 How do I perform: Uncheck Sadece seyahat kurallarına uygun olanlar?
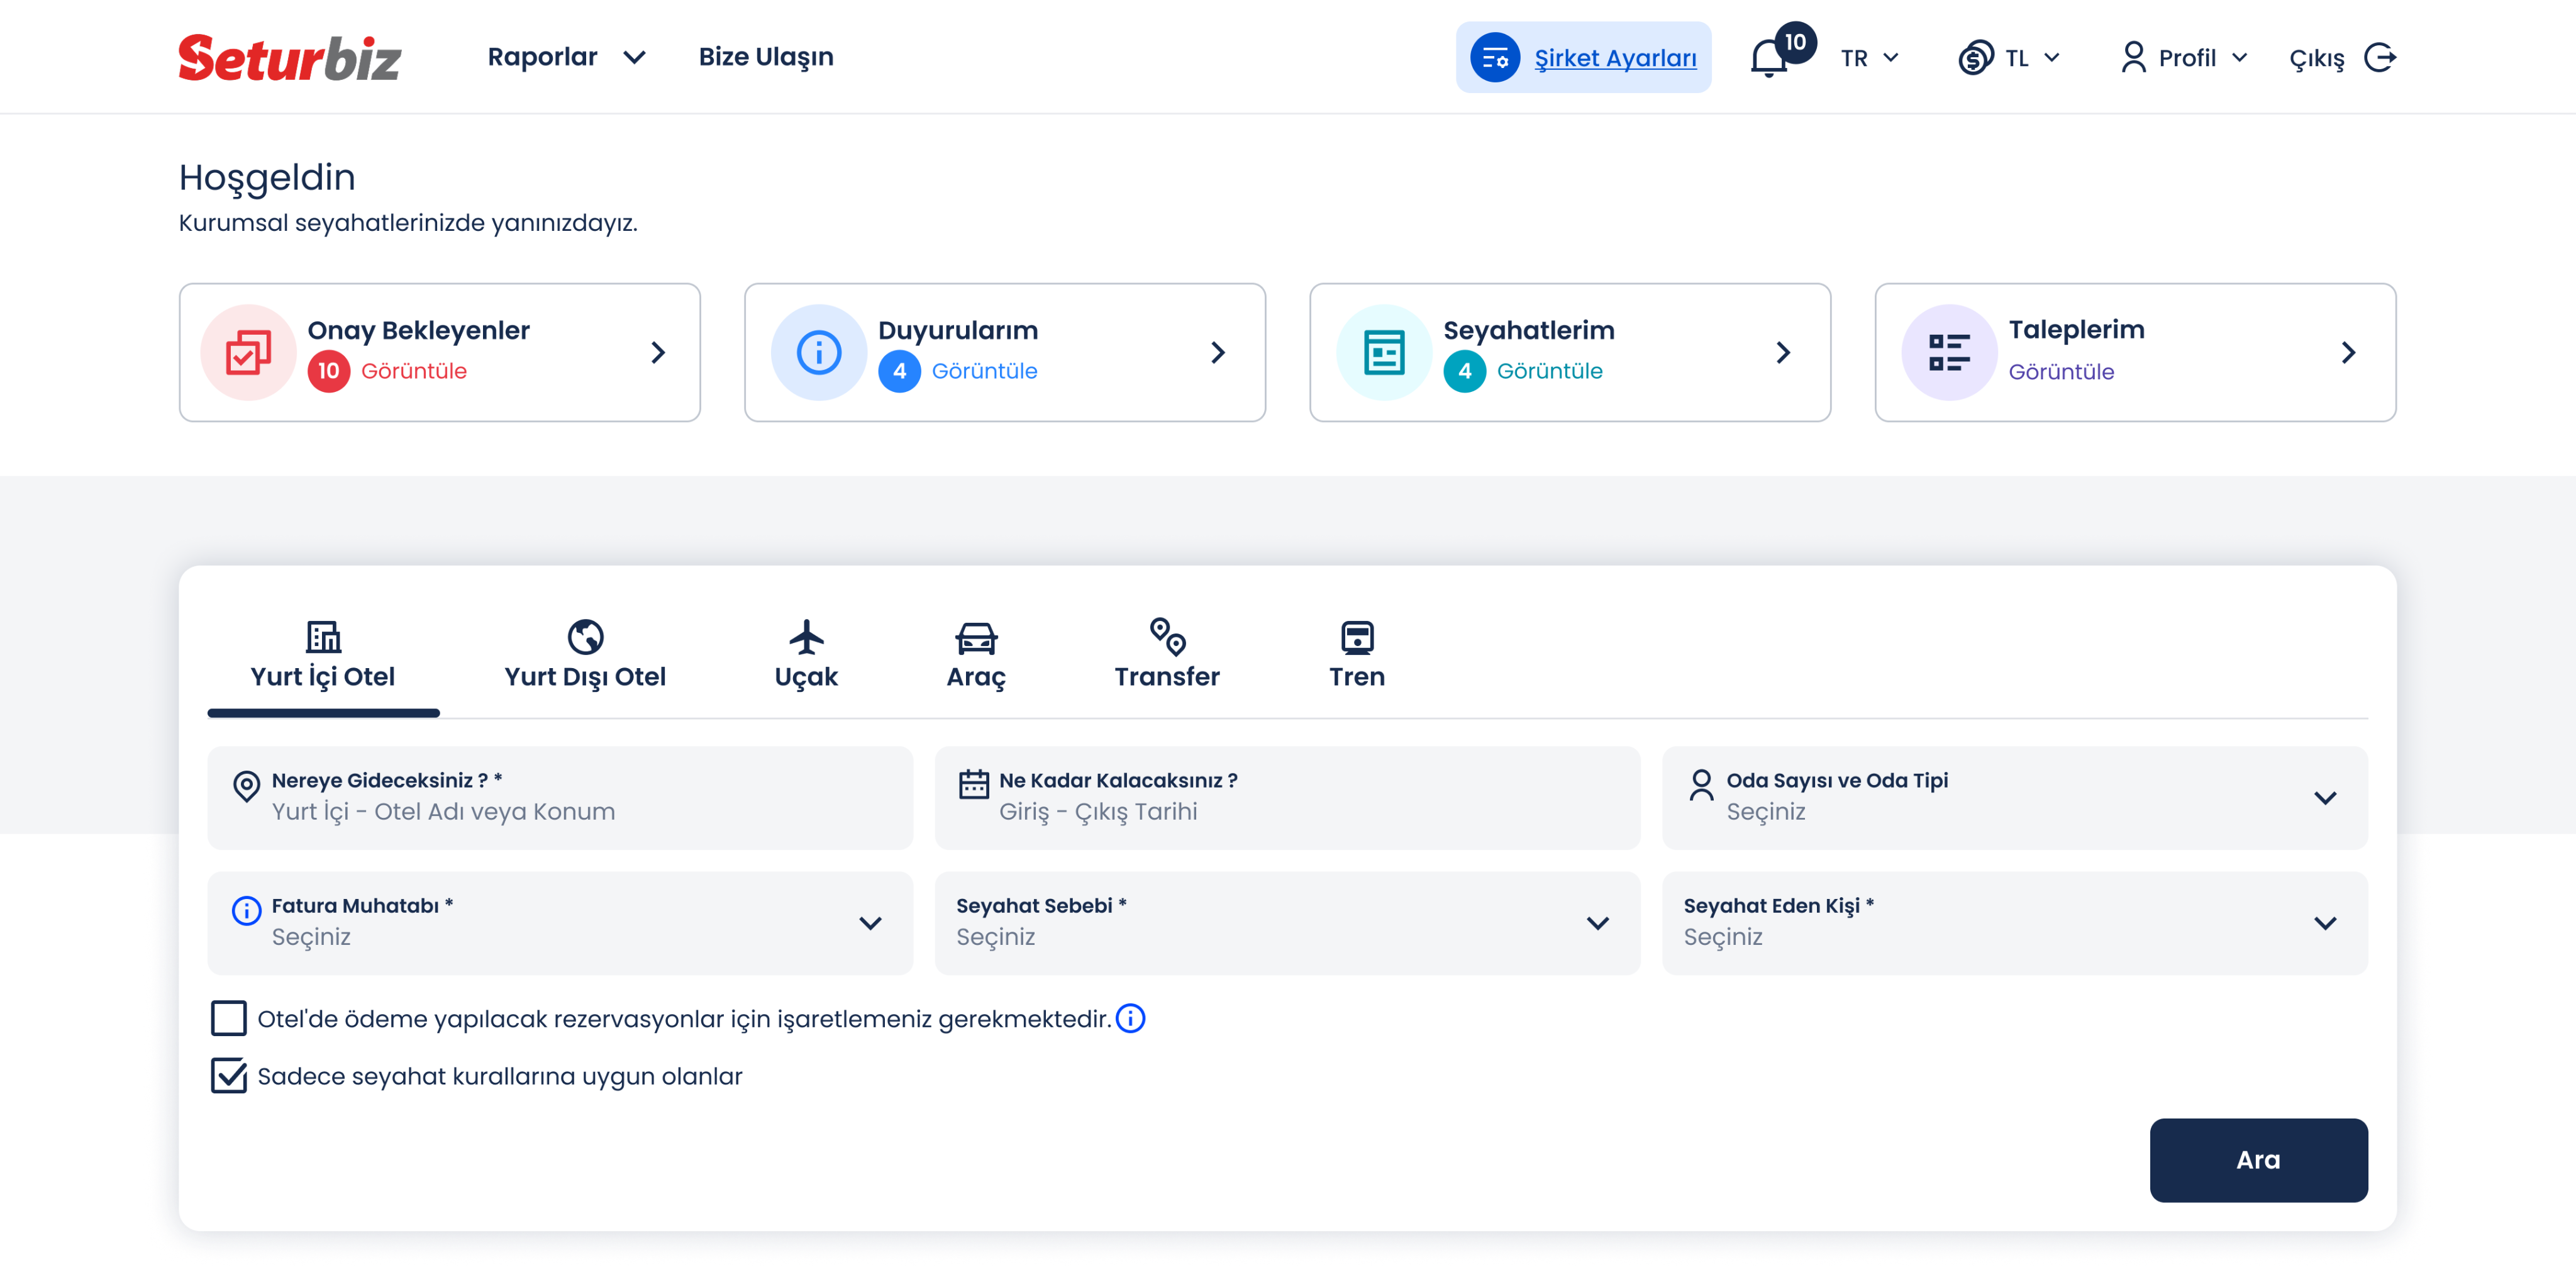pyautogui.click(x=229, y=1076)
